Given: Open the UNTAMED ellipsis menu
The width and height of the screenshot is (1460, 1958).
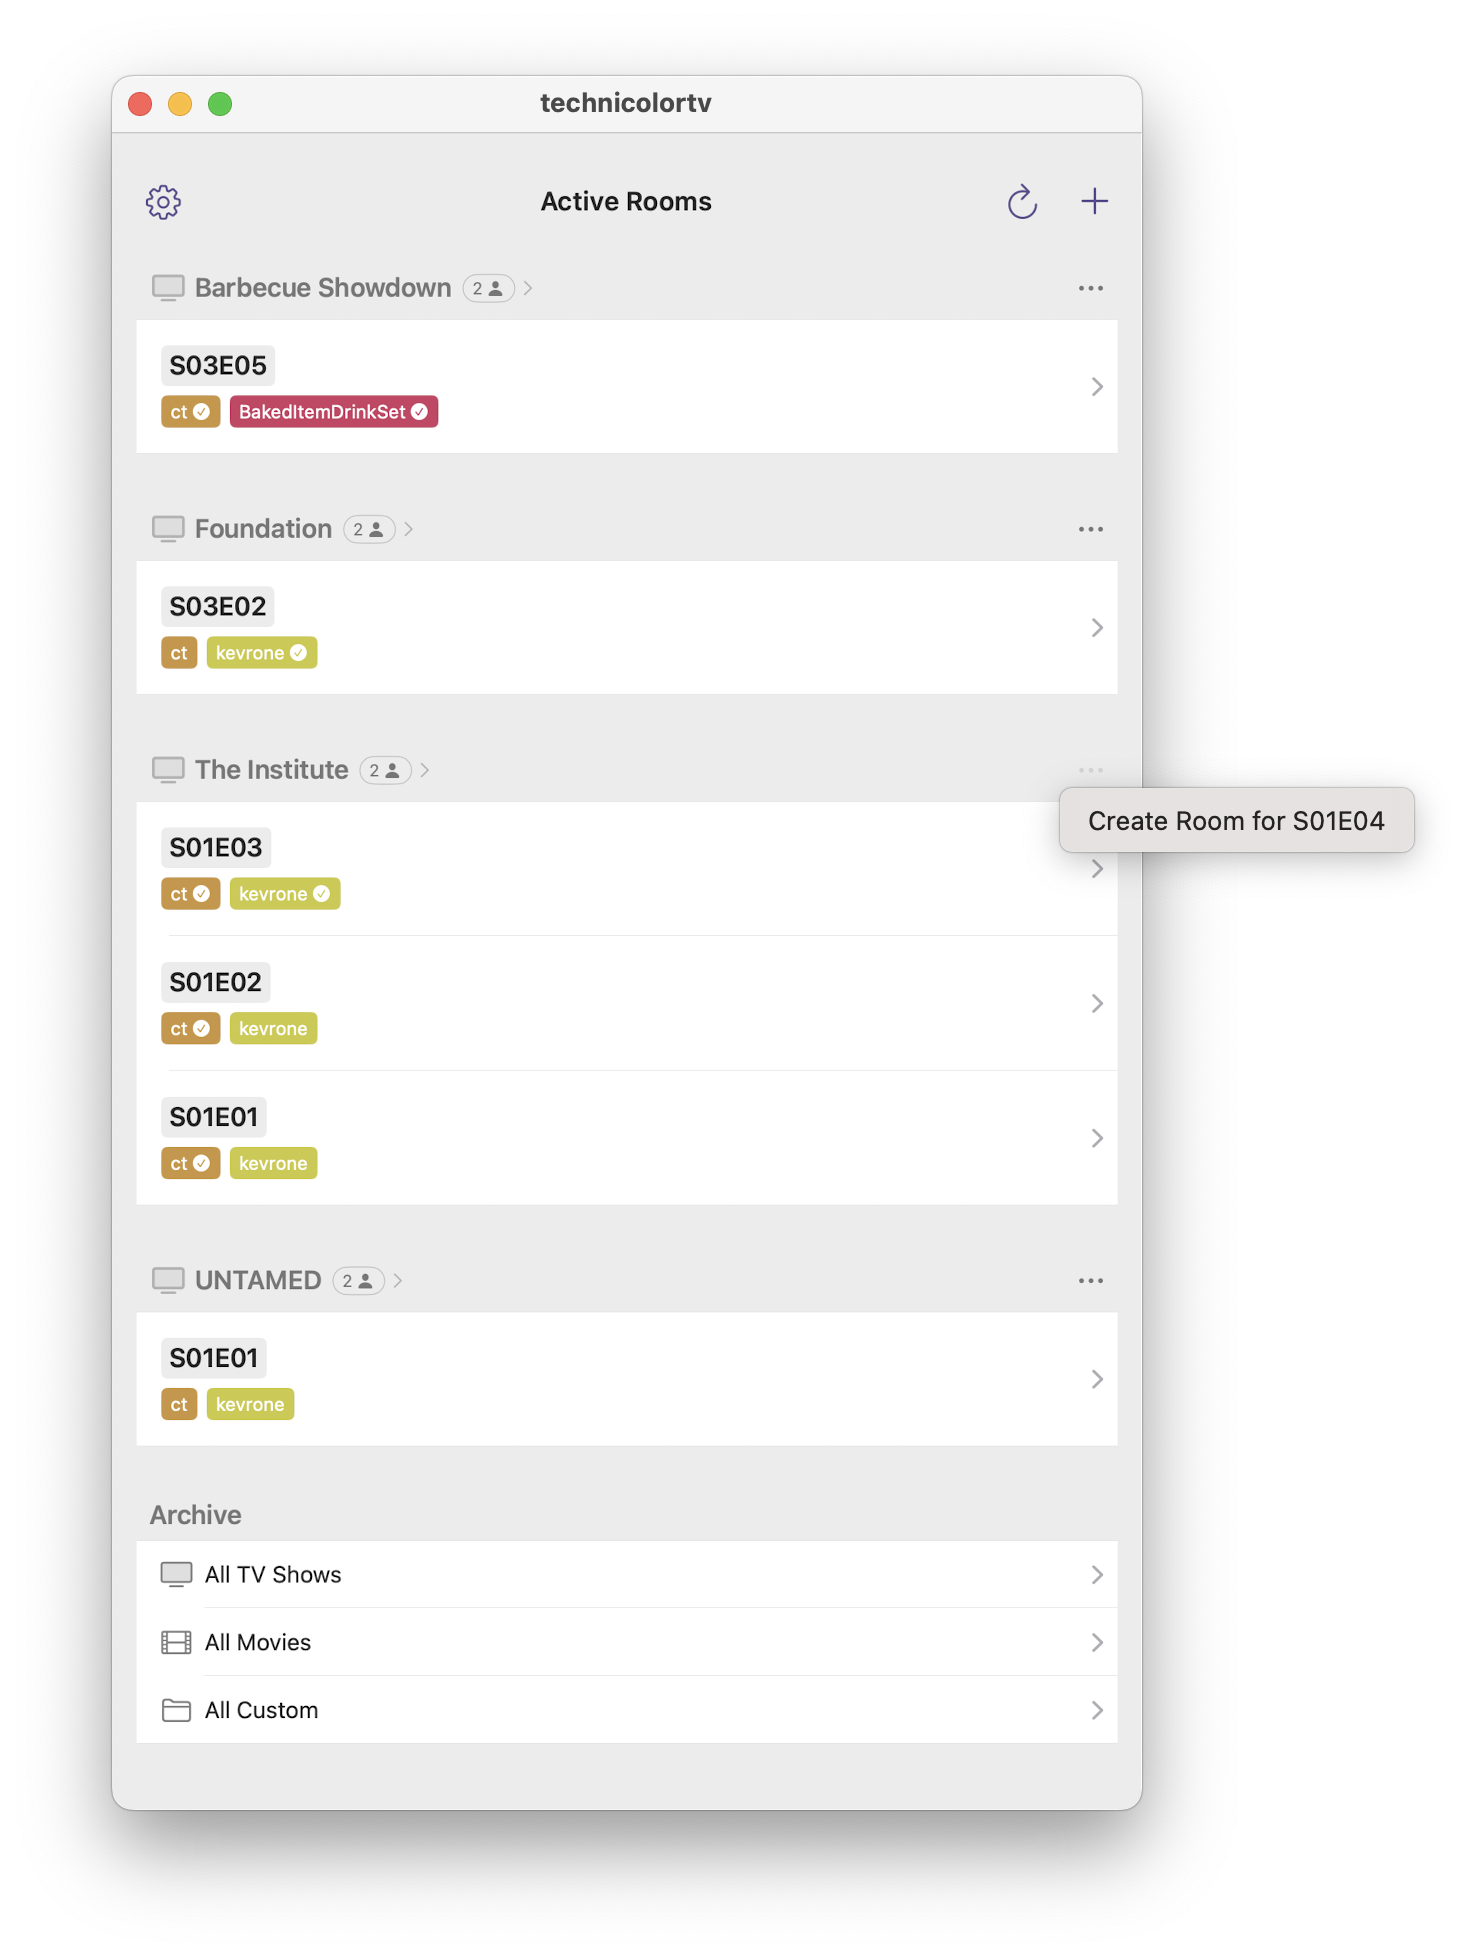Looking at the screenshot, I should (x=1091, y=1281).
